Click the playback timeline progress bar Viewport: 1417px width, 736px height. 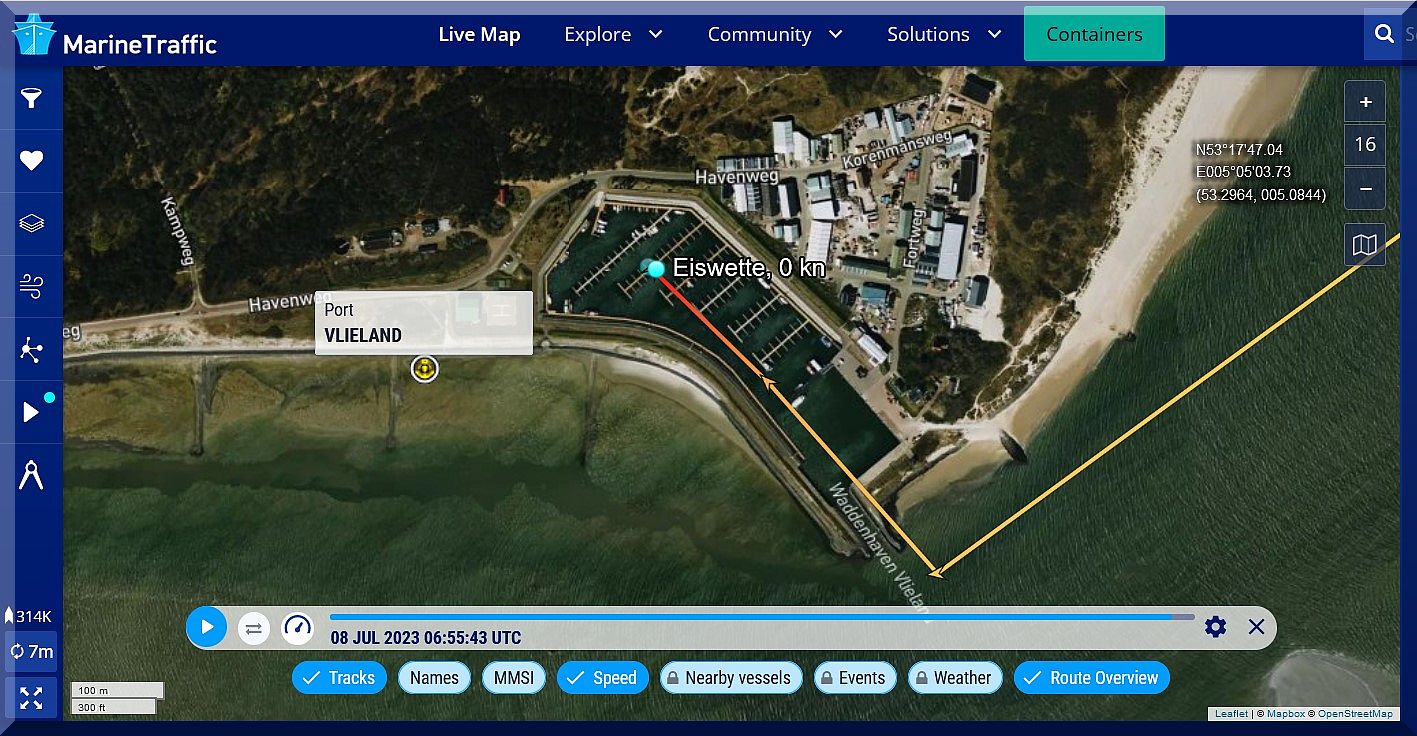[760, 617]
